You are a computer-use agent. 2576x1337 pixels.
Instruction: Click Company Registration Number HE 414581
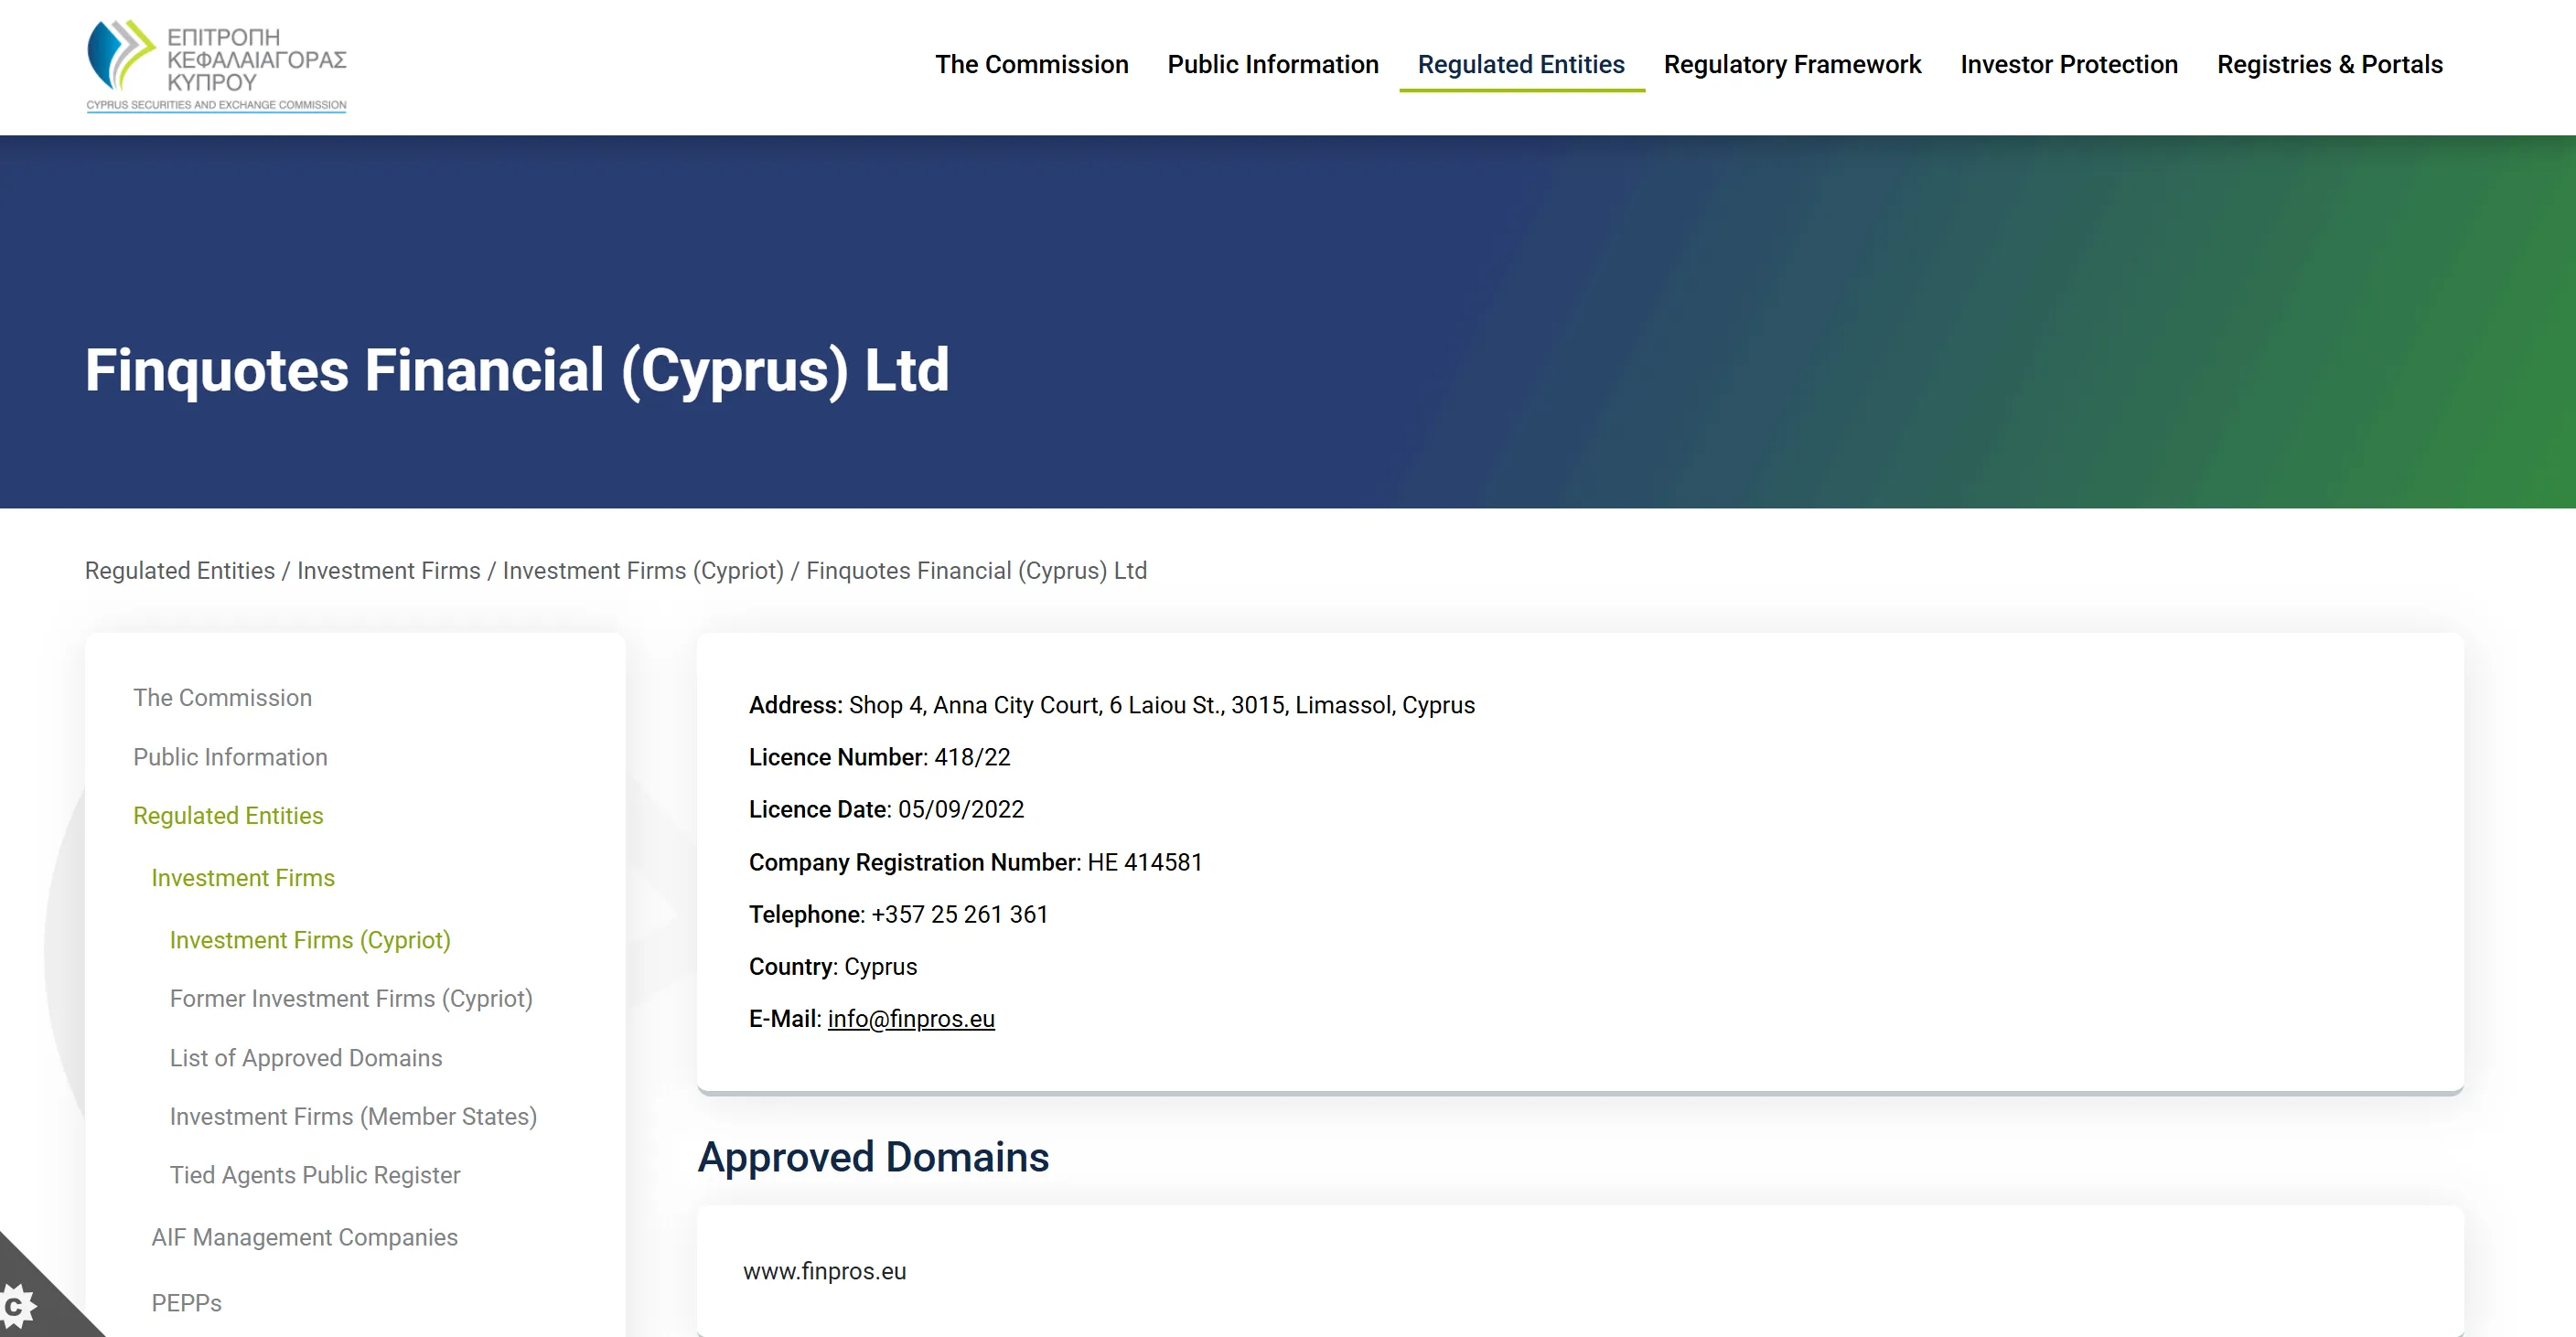(x=976, y=863)
